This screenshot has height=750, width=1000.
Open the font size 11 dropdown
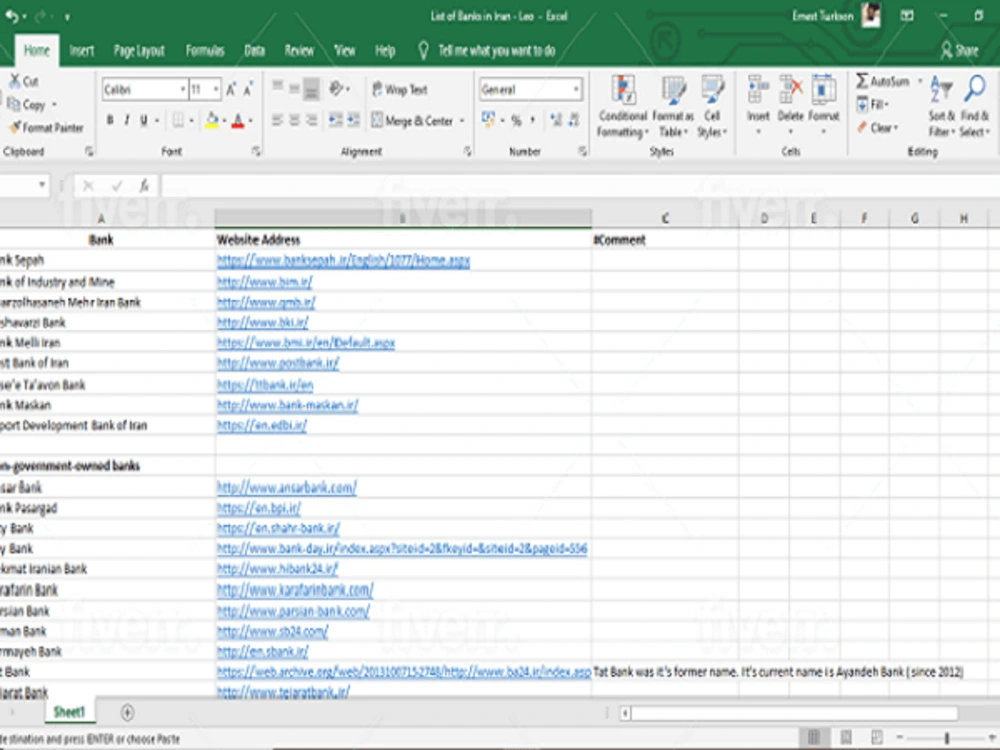[216, 89]
